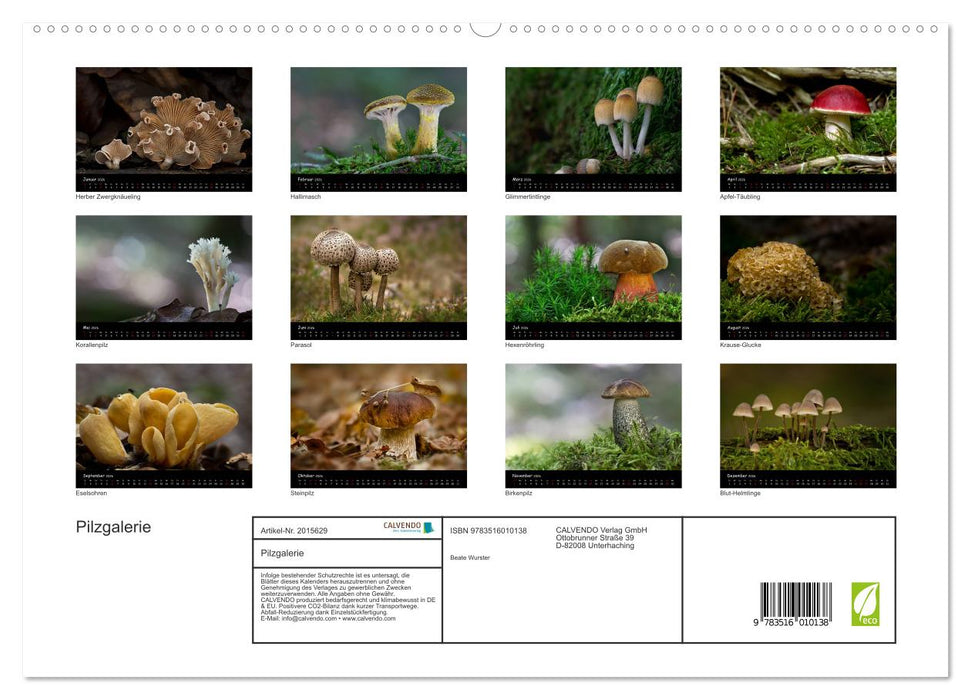
Task: Open the Apfel-Täubling image
Action: [x=807, y=125]
